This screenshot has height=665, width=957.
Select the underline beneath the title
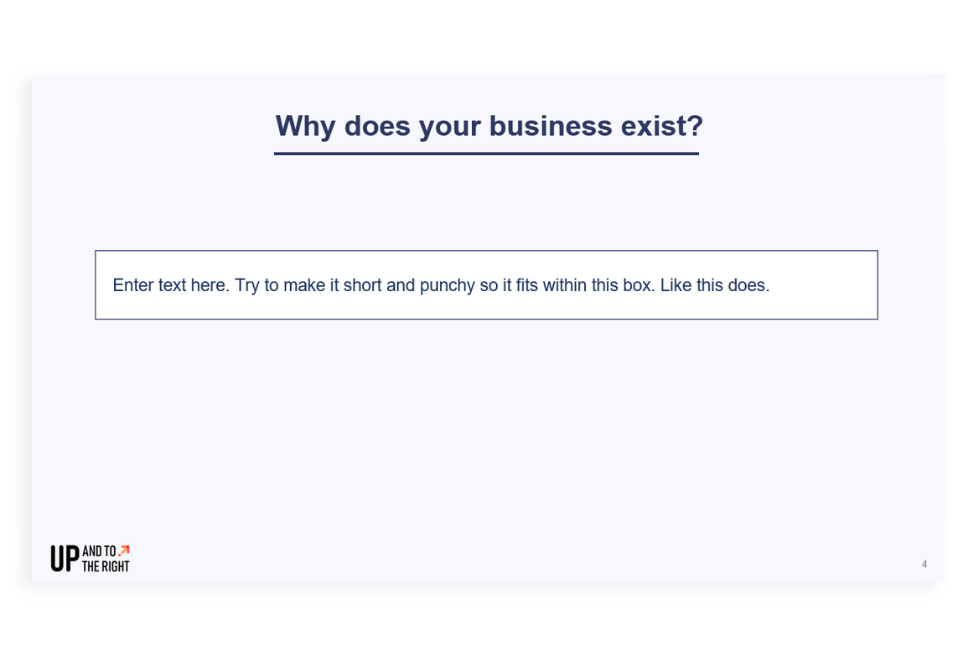486,154
